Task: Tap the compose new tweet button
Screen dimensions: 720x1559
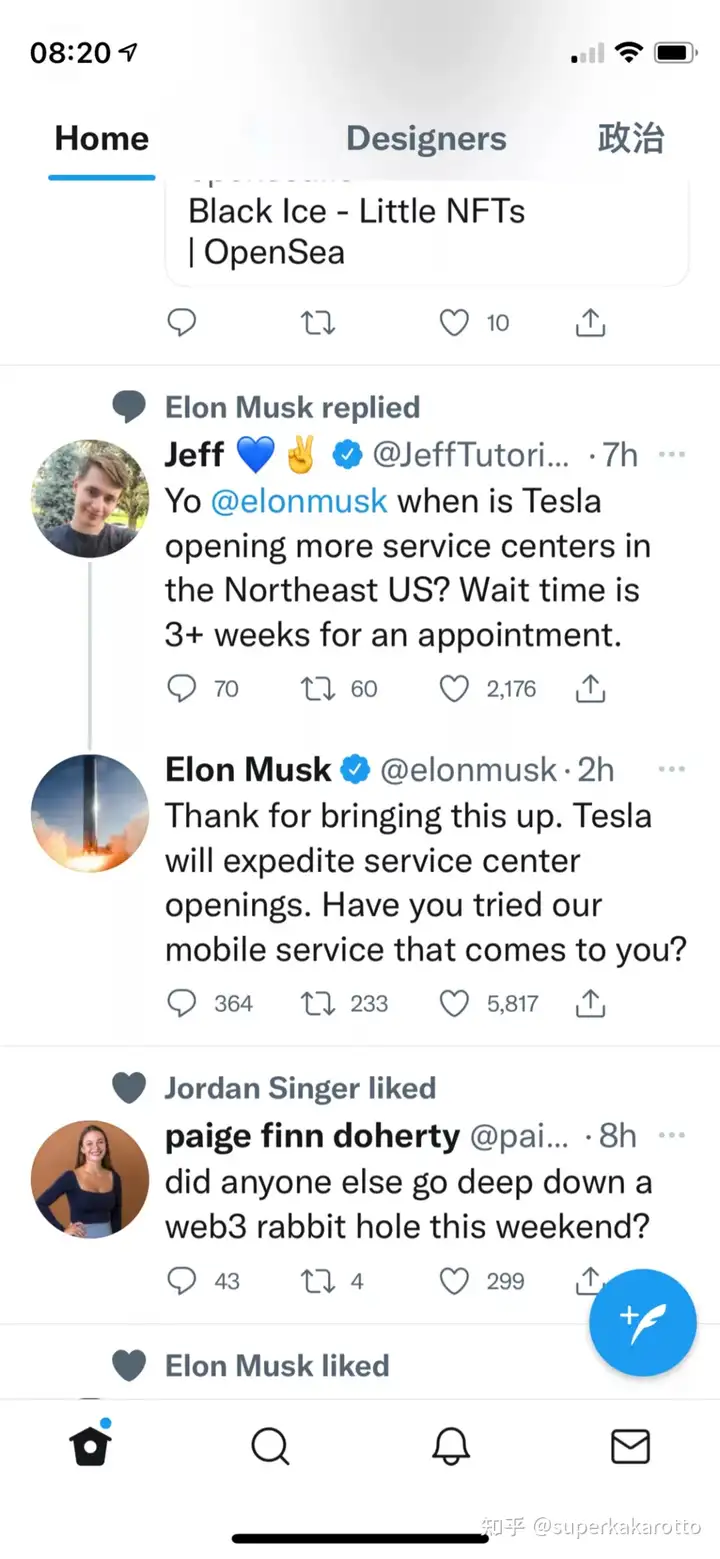Action: (642, 1322)
